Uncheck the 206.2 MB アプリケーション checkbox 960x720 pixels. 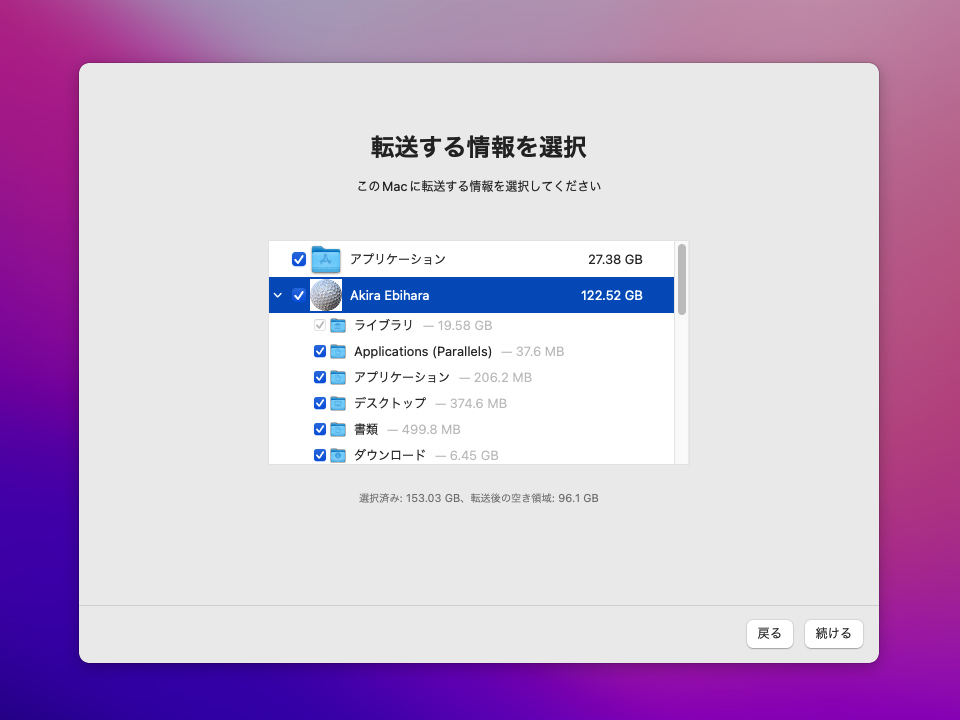320,377
